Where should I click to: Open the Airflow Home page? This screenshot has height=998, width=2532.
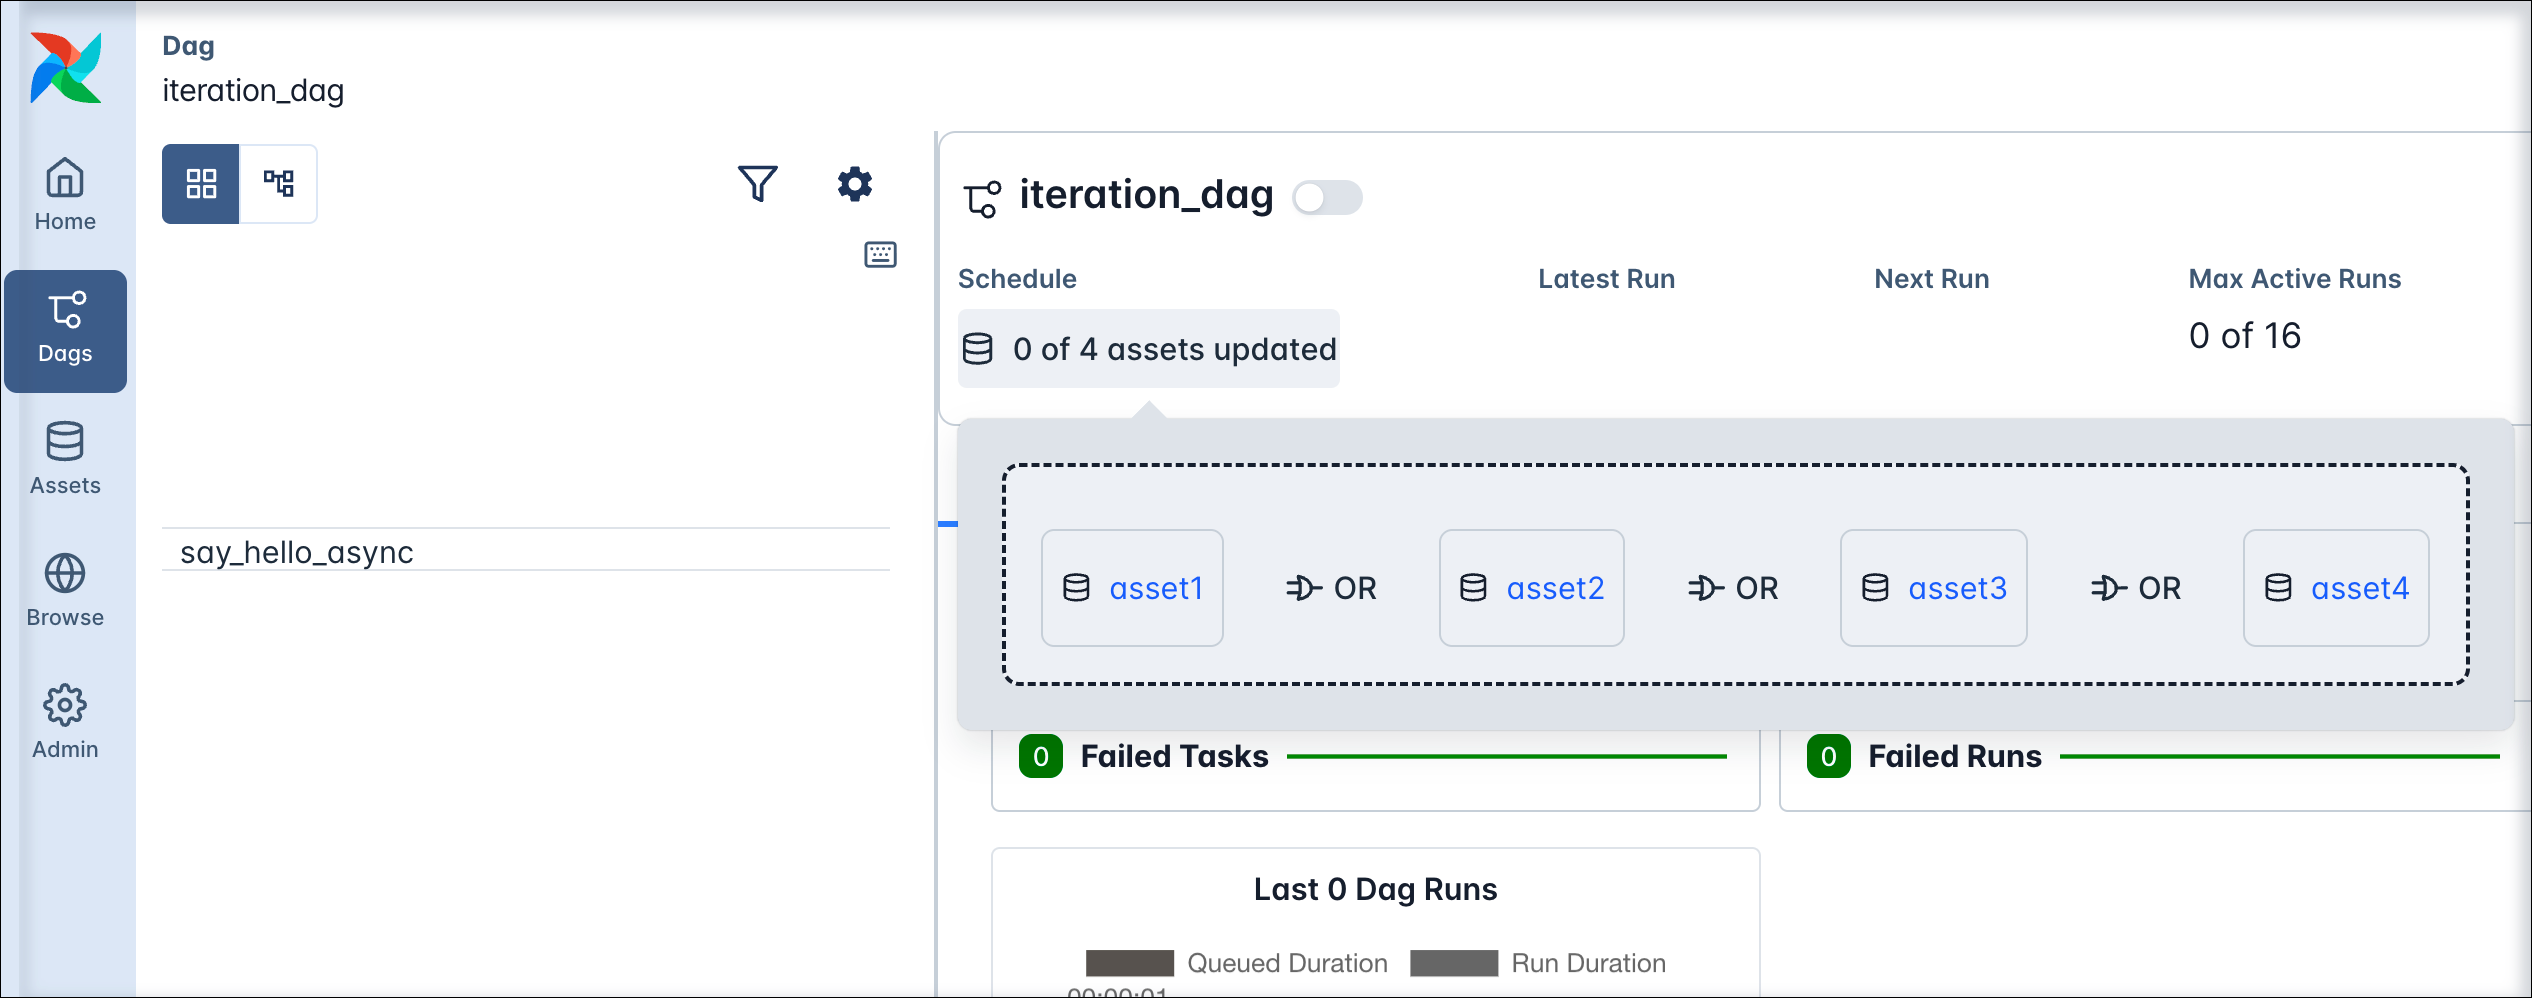coord(64,193)
